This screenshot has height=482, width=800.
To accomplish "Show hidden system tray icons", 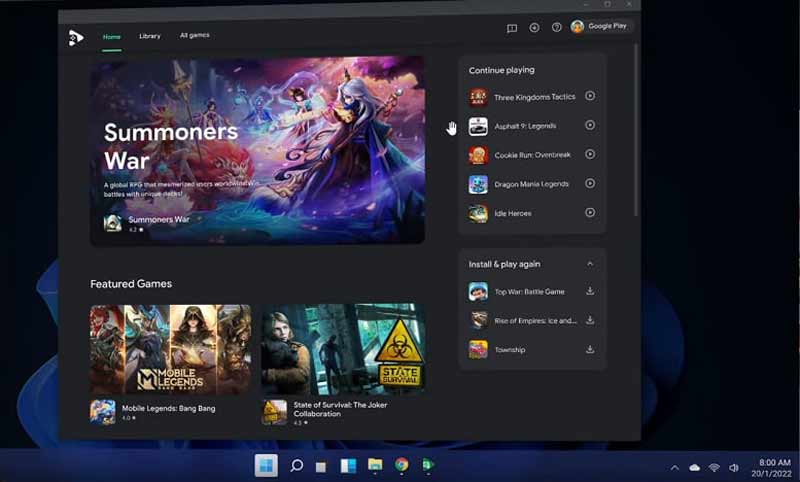I will [674, 467].
